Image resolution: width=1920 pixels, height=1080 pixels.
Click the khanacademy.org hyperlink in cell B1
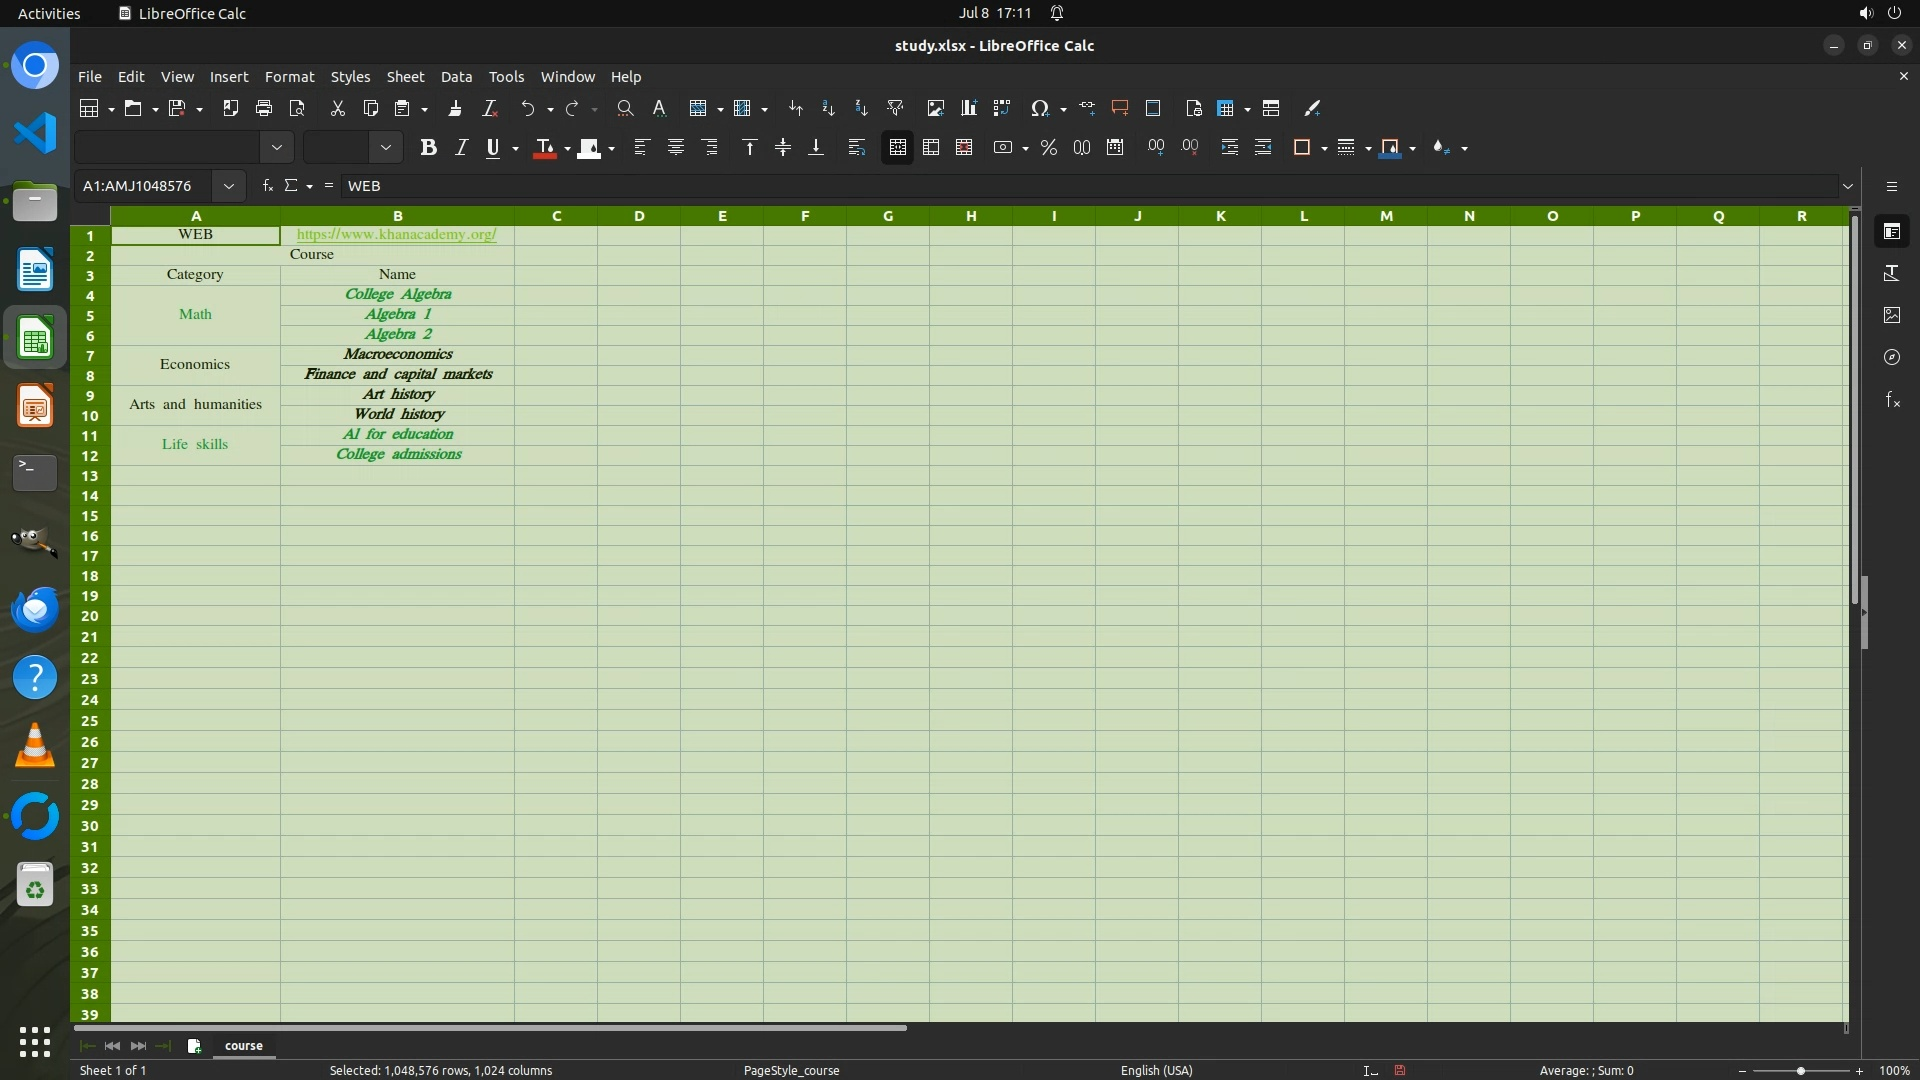[x=396, y=234]
